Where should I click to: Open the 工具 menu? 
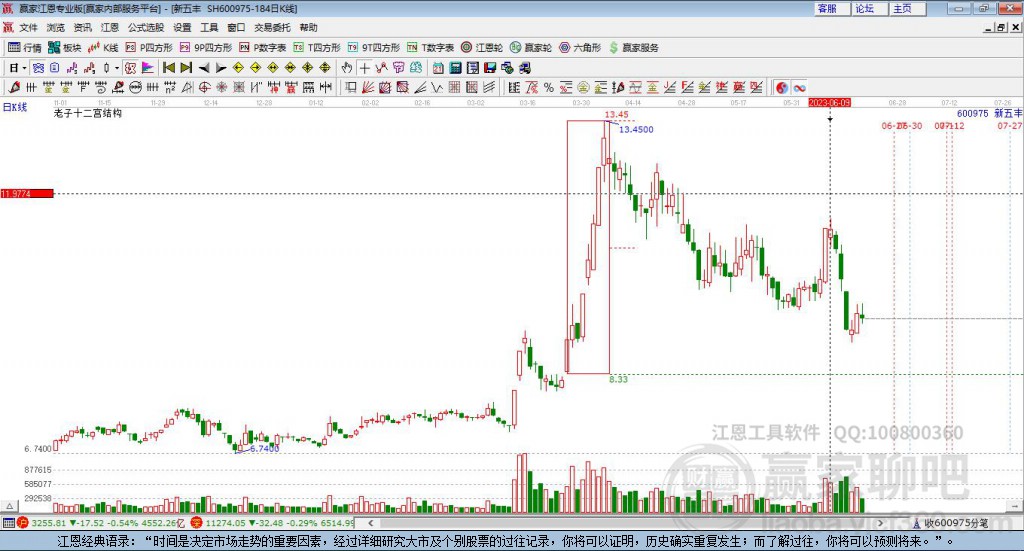(x=209, y=27)
